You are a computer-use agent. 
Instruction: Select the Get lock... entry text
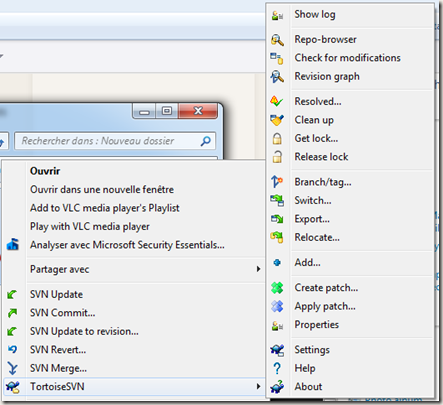(316, 138)
